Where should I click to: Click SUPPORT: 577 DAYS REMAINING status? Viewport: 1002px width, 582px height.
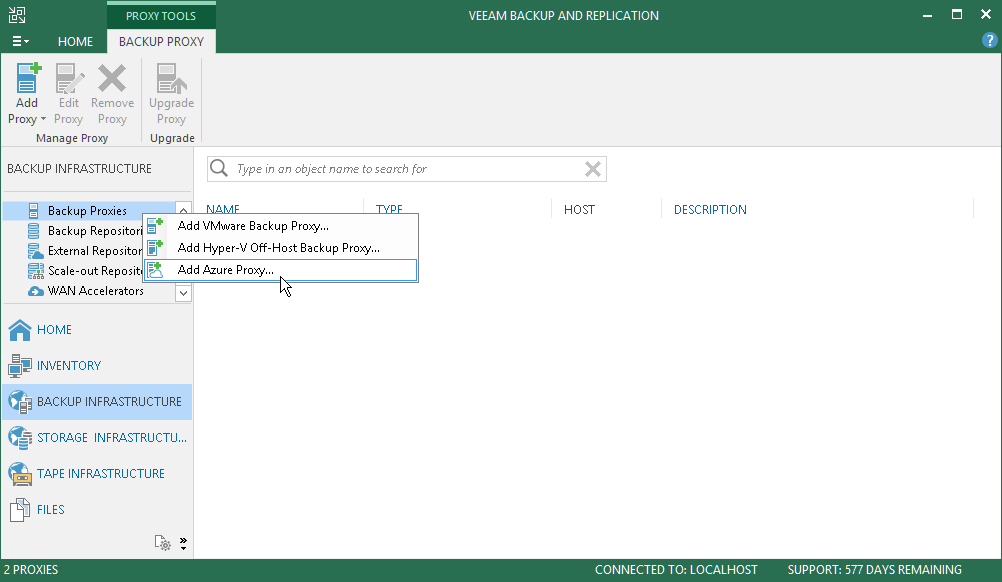pyautogui.click(x=874, y=570)
